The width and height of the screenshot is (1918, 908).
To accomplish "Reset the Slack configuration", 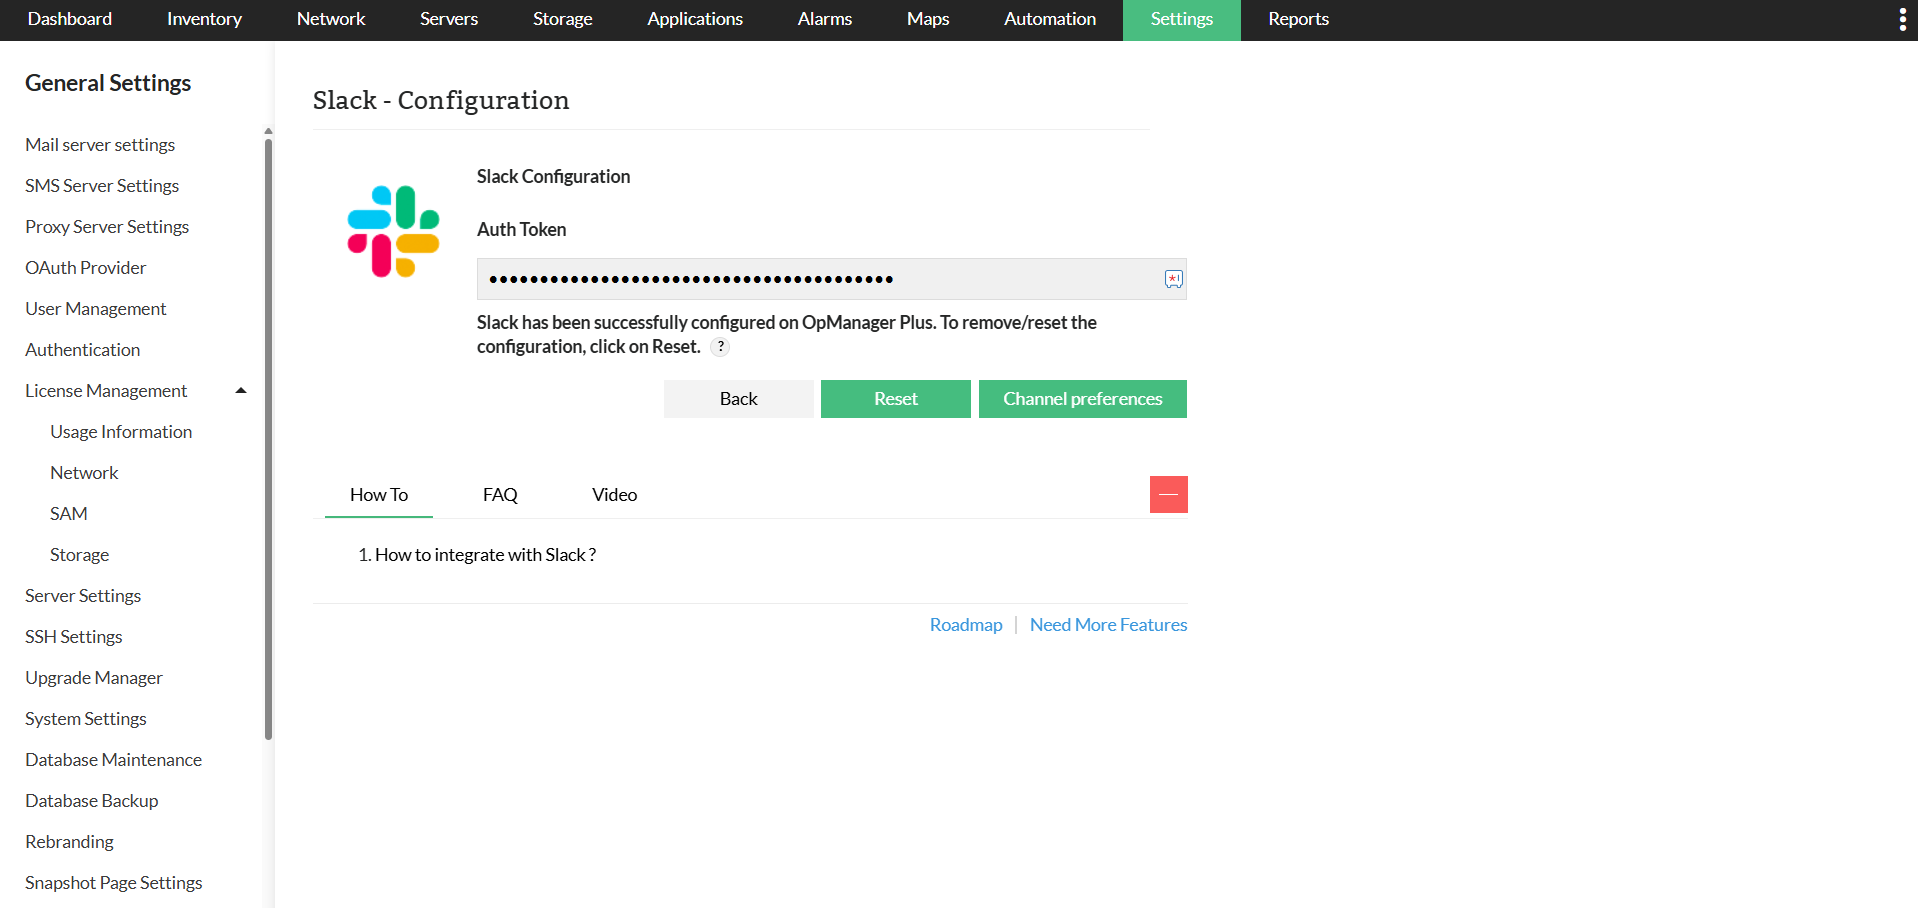I will click(x=896, y=399).
